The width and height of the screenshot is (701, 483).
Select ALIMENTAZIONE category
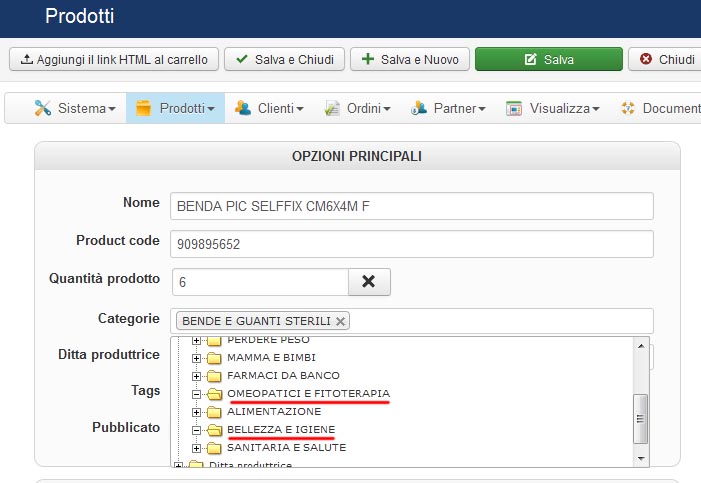coord(274,411)
